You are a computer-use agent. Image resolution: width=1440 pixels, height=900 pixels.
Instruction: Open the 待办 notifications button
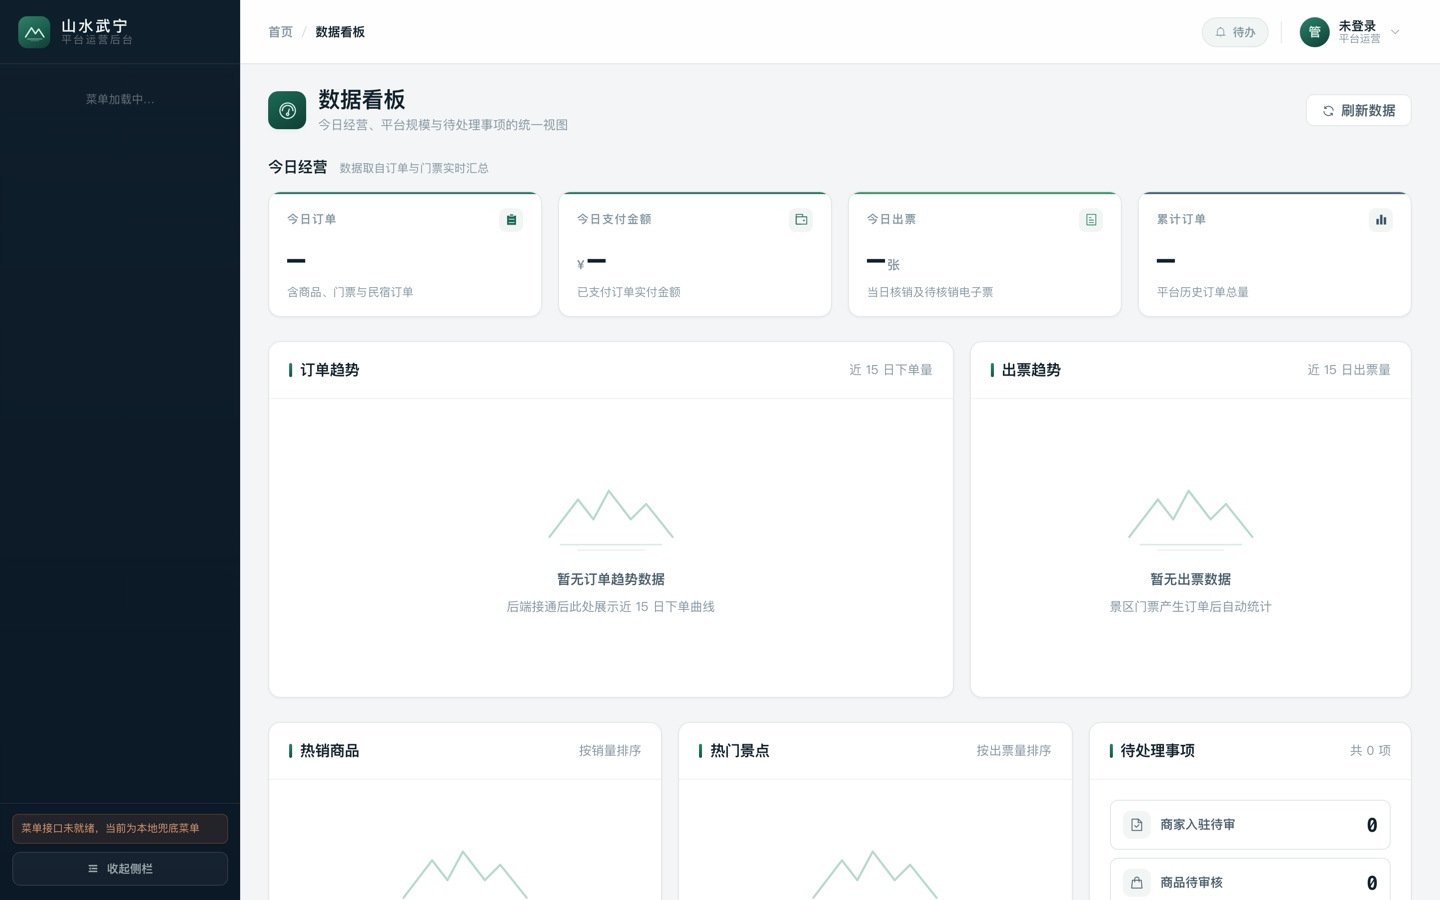[1235, 32]
